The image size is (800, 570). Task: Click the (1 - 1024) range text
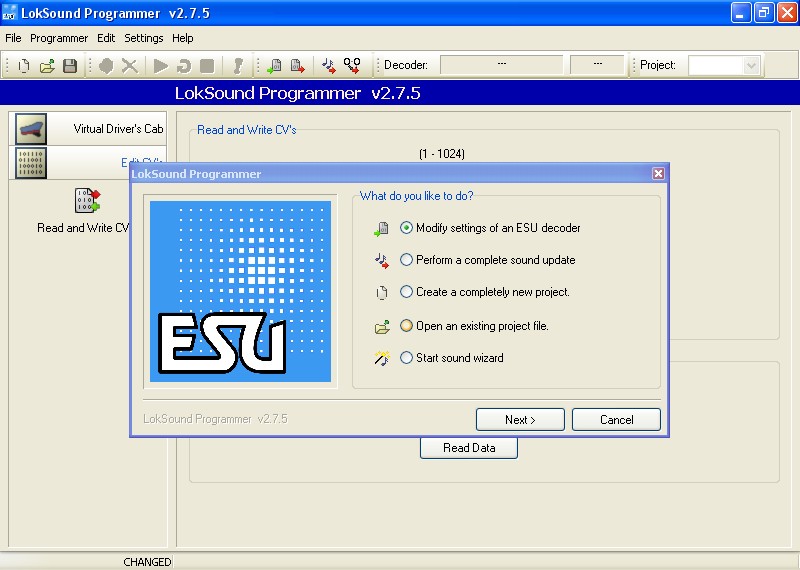click(442, 154)
